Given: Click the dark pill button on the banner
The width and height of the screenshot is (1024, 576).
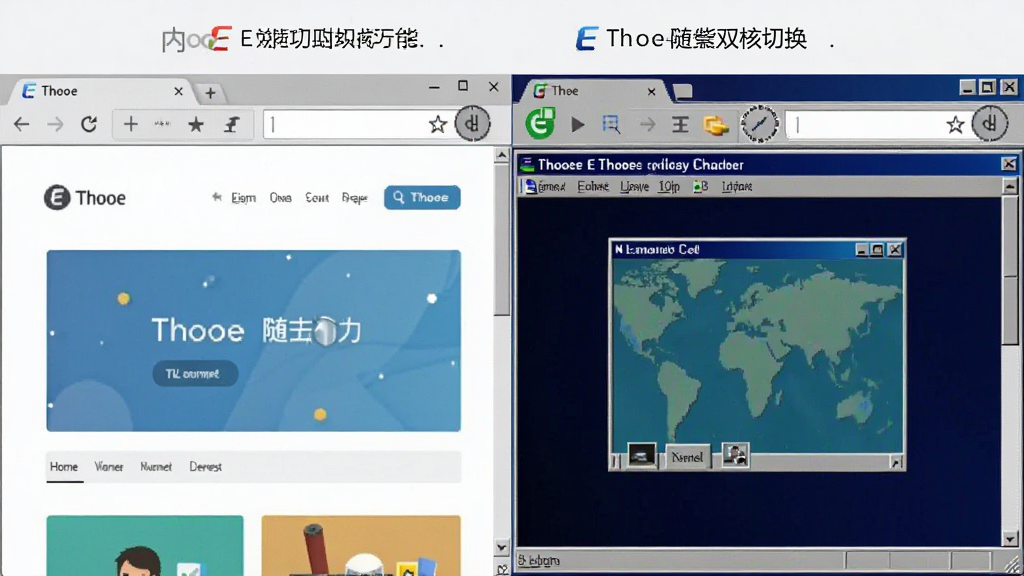Looking at the screenshot, I should [x=195, y=374].
